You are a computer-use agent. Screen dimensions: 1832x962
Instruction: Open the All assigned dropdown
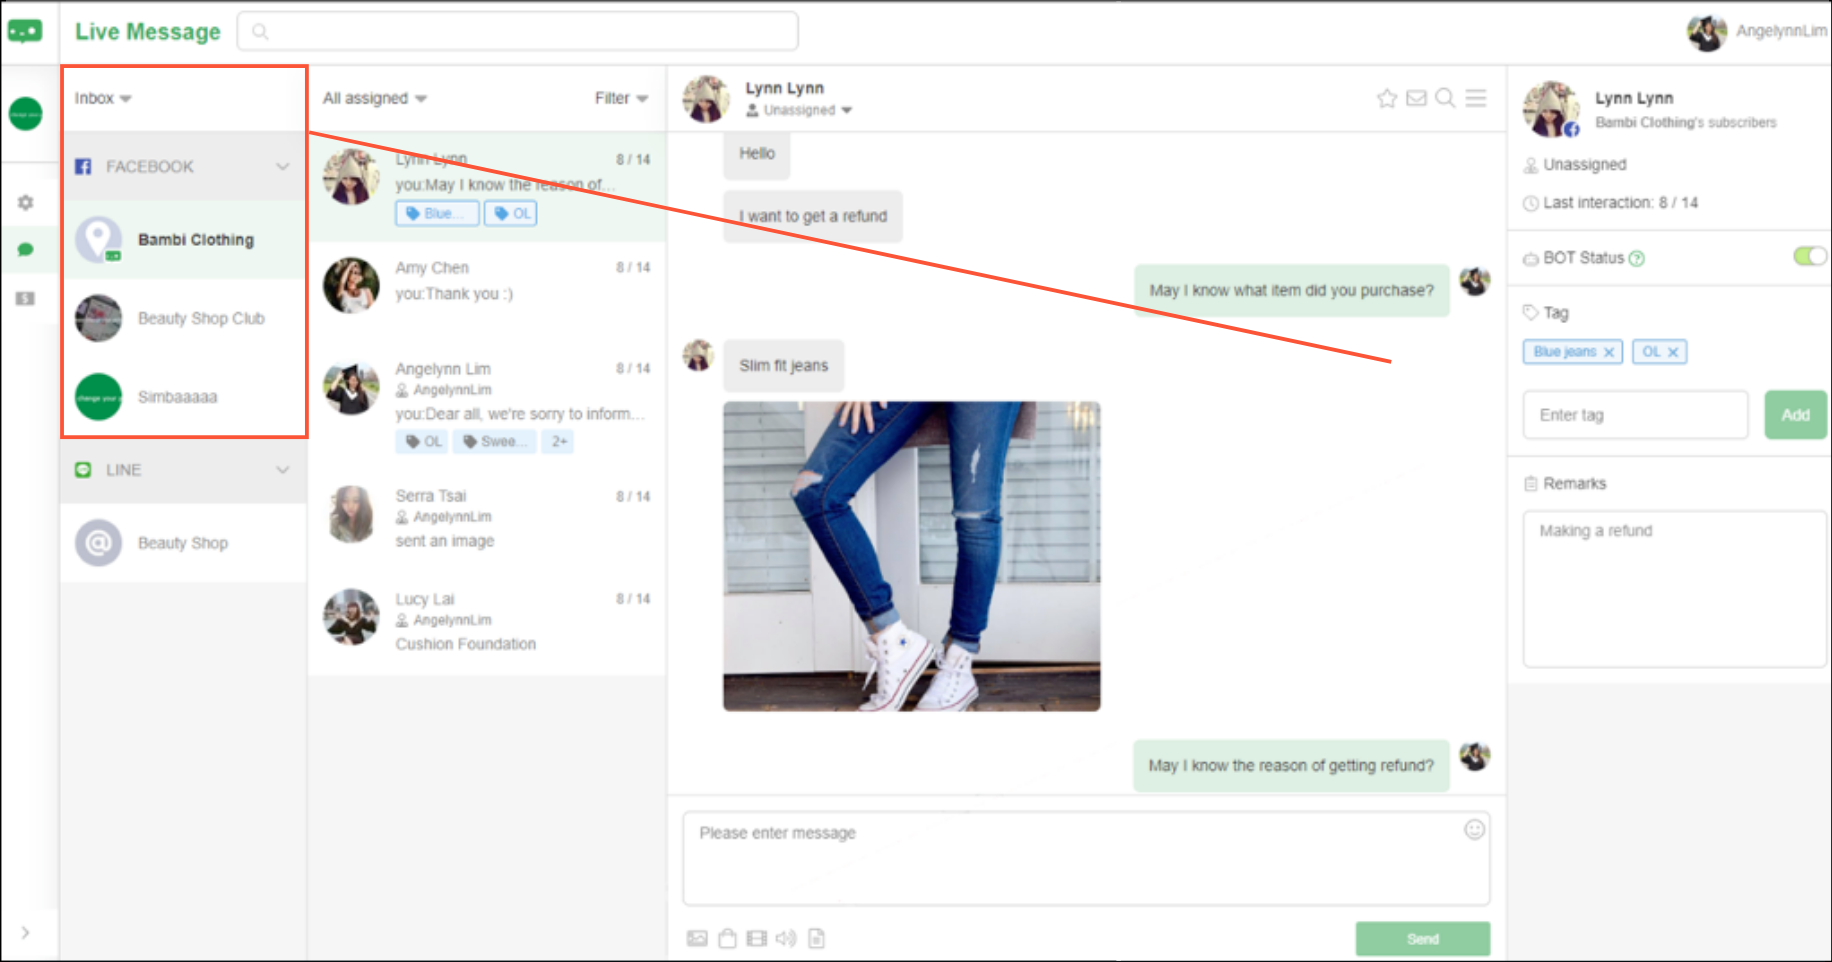(x=374, y=98)
